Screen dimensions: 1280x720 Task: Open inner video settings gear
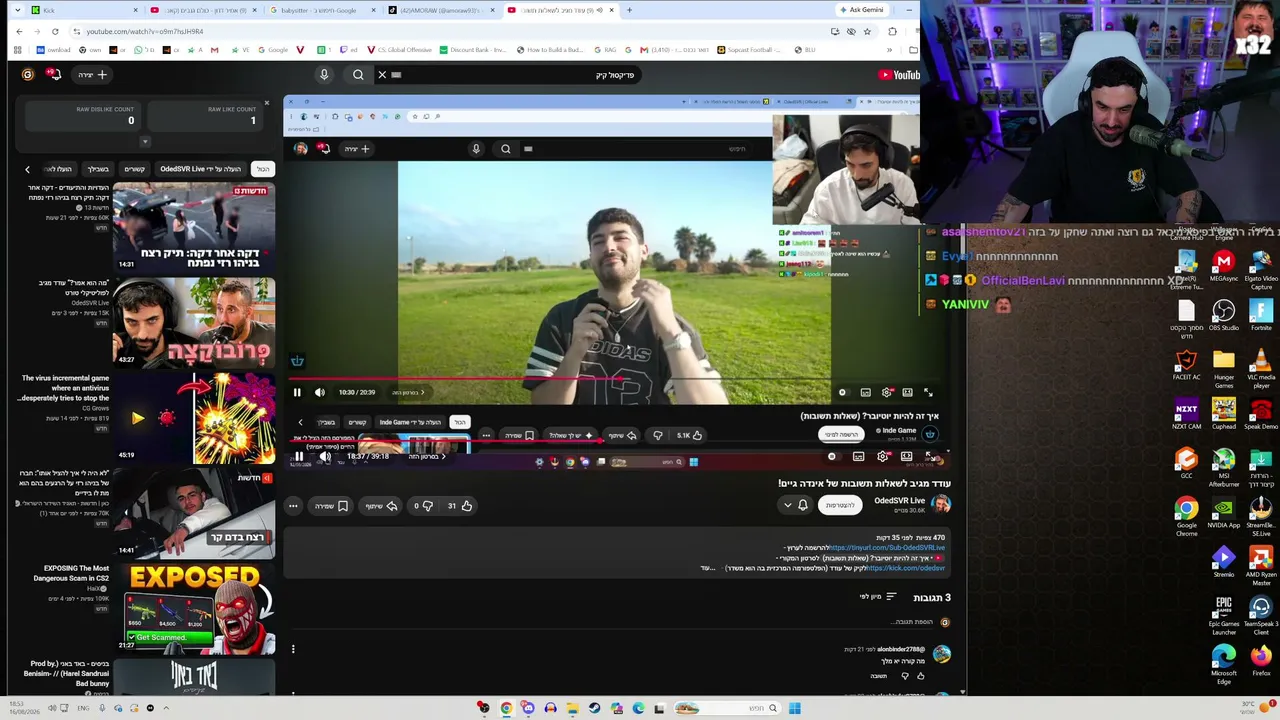[886, 393]
